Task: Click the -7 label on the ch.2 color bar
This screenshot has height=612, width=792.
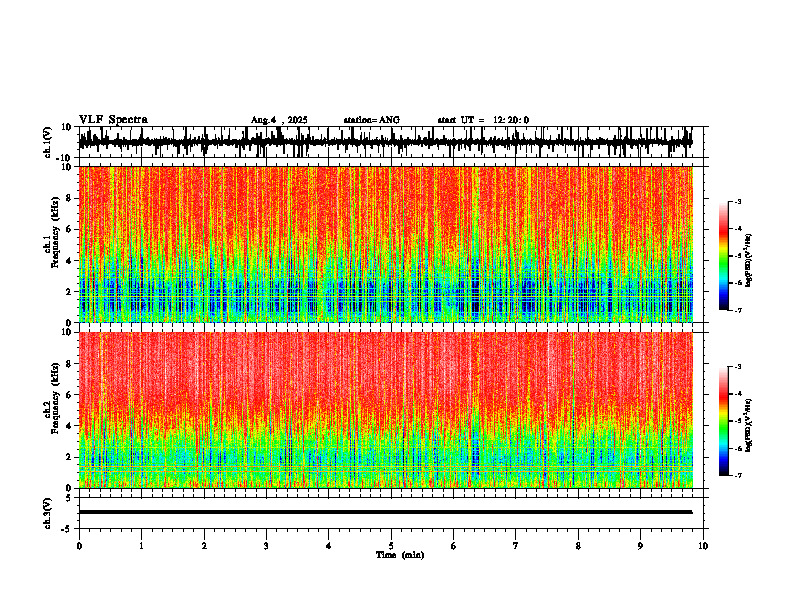Action: click(738, 476)
